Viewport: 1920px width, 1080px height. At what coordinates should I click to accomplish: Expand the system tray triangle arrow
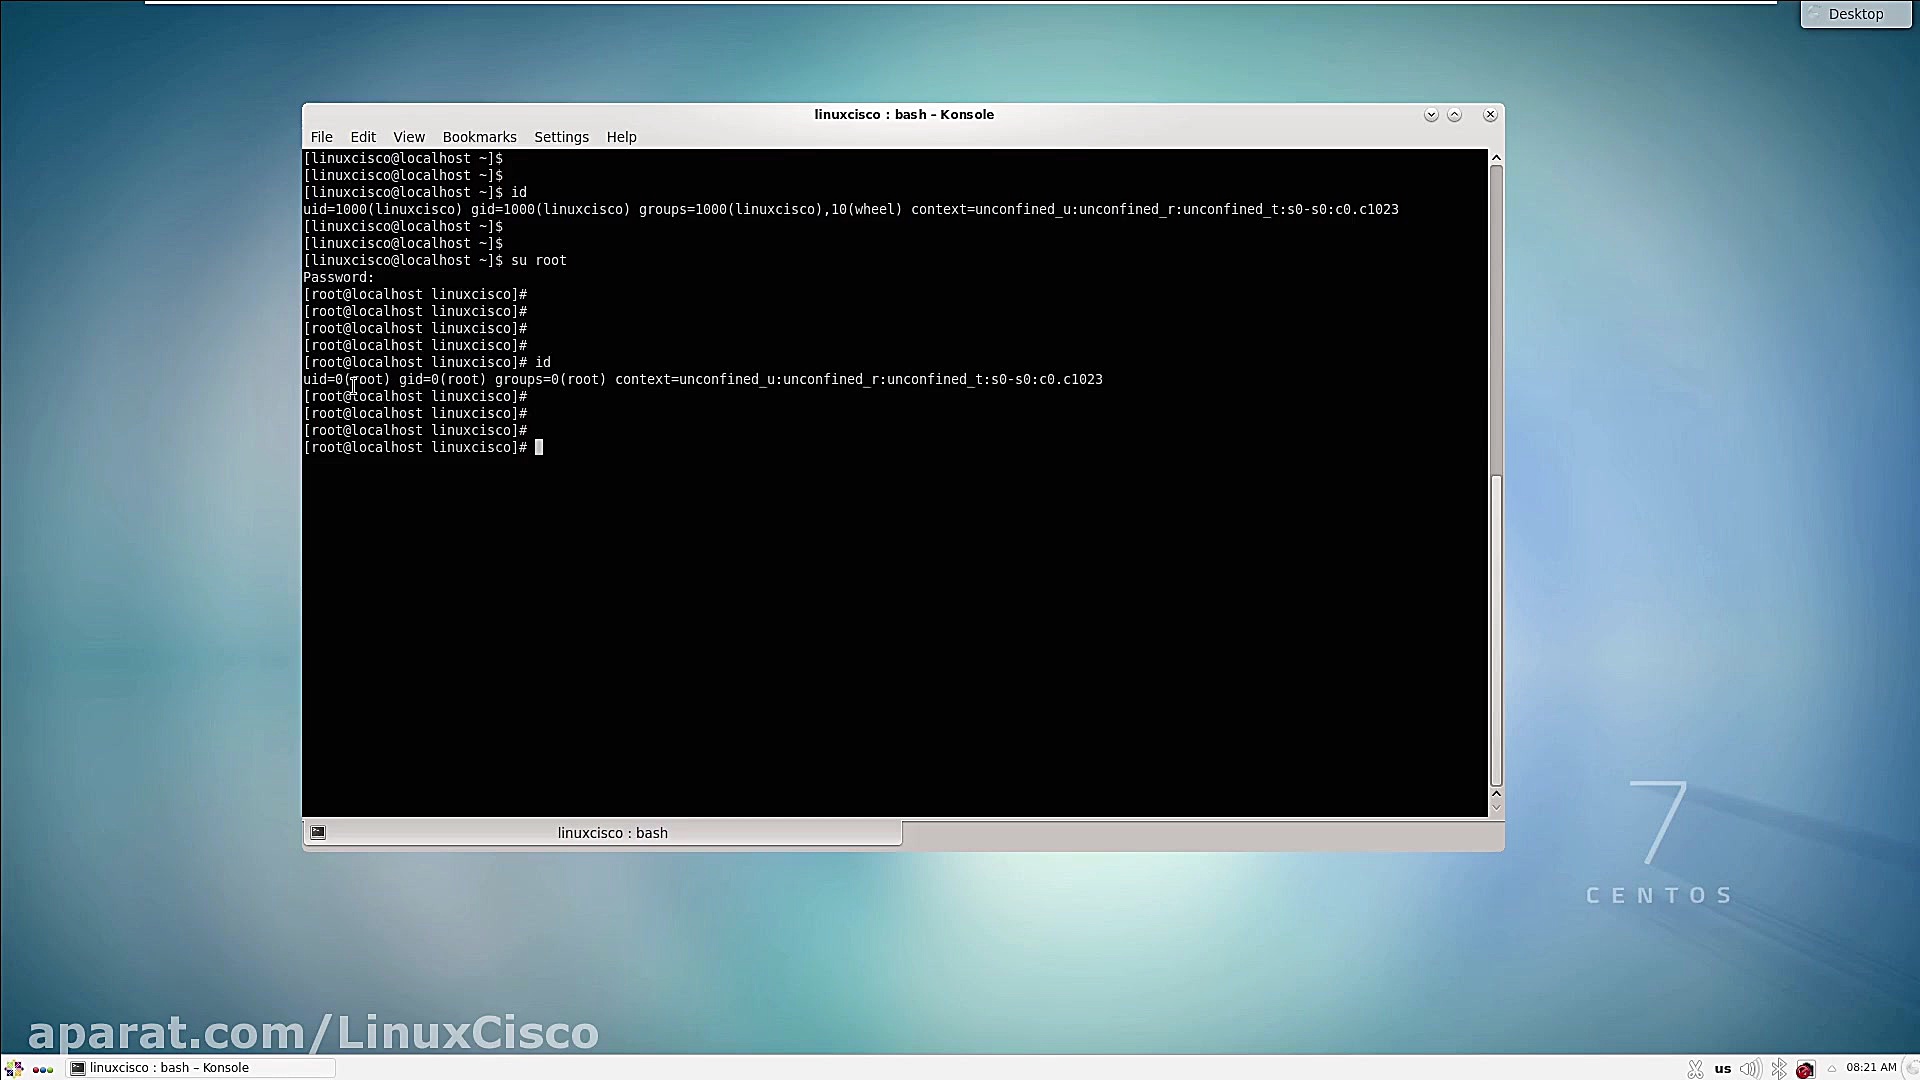(1832, 1068)
